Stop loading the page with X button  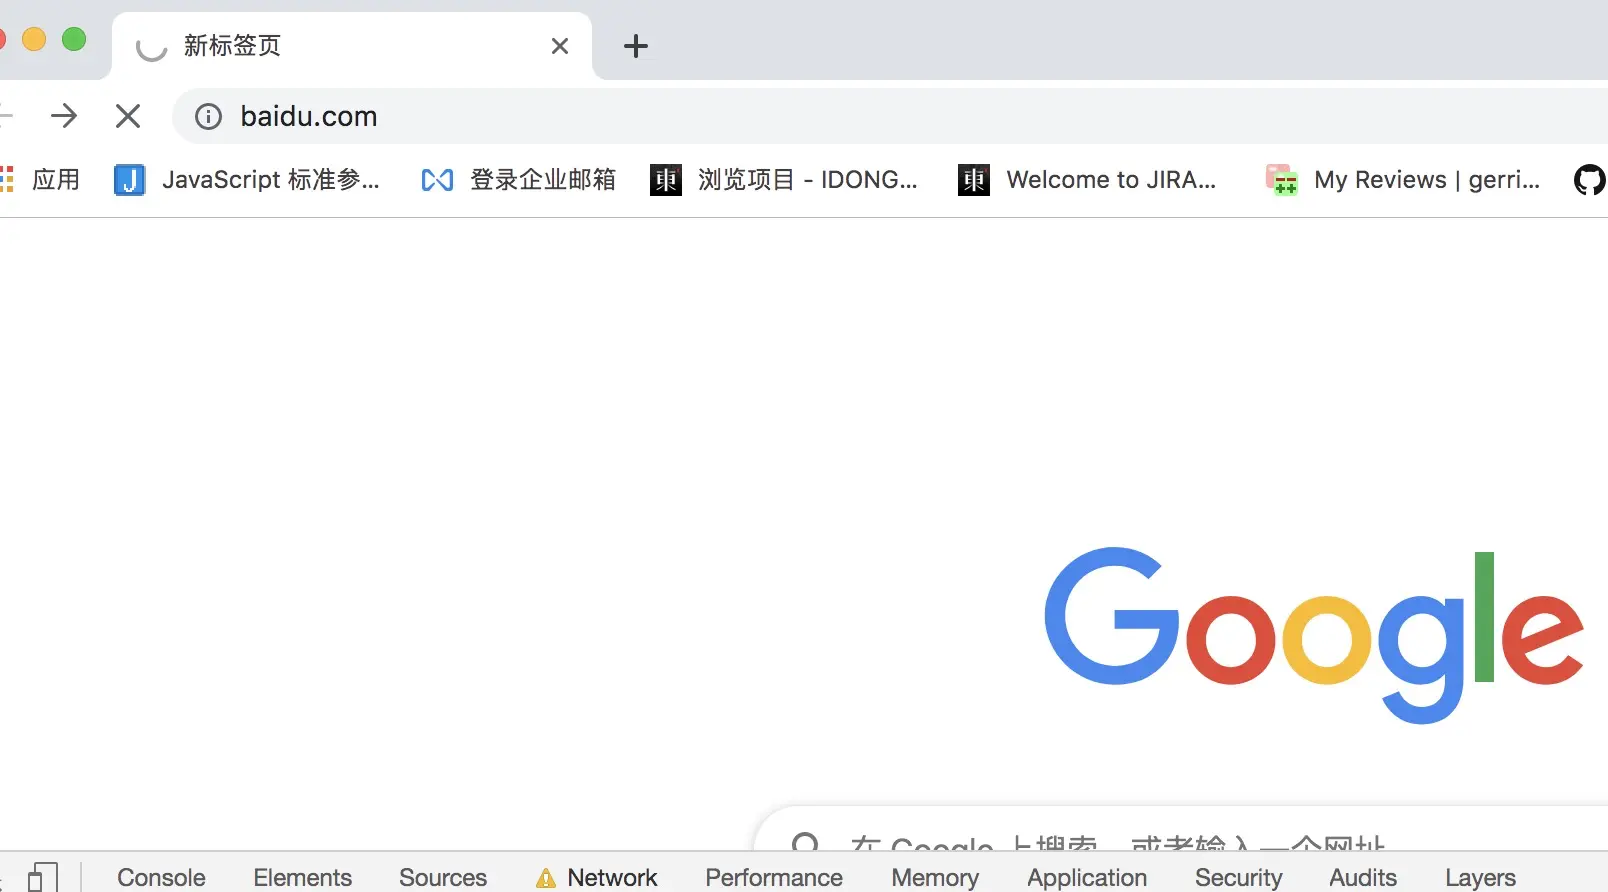128,116
